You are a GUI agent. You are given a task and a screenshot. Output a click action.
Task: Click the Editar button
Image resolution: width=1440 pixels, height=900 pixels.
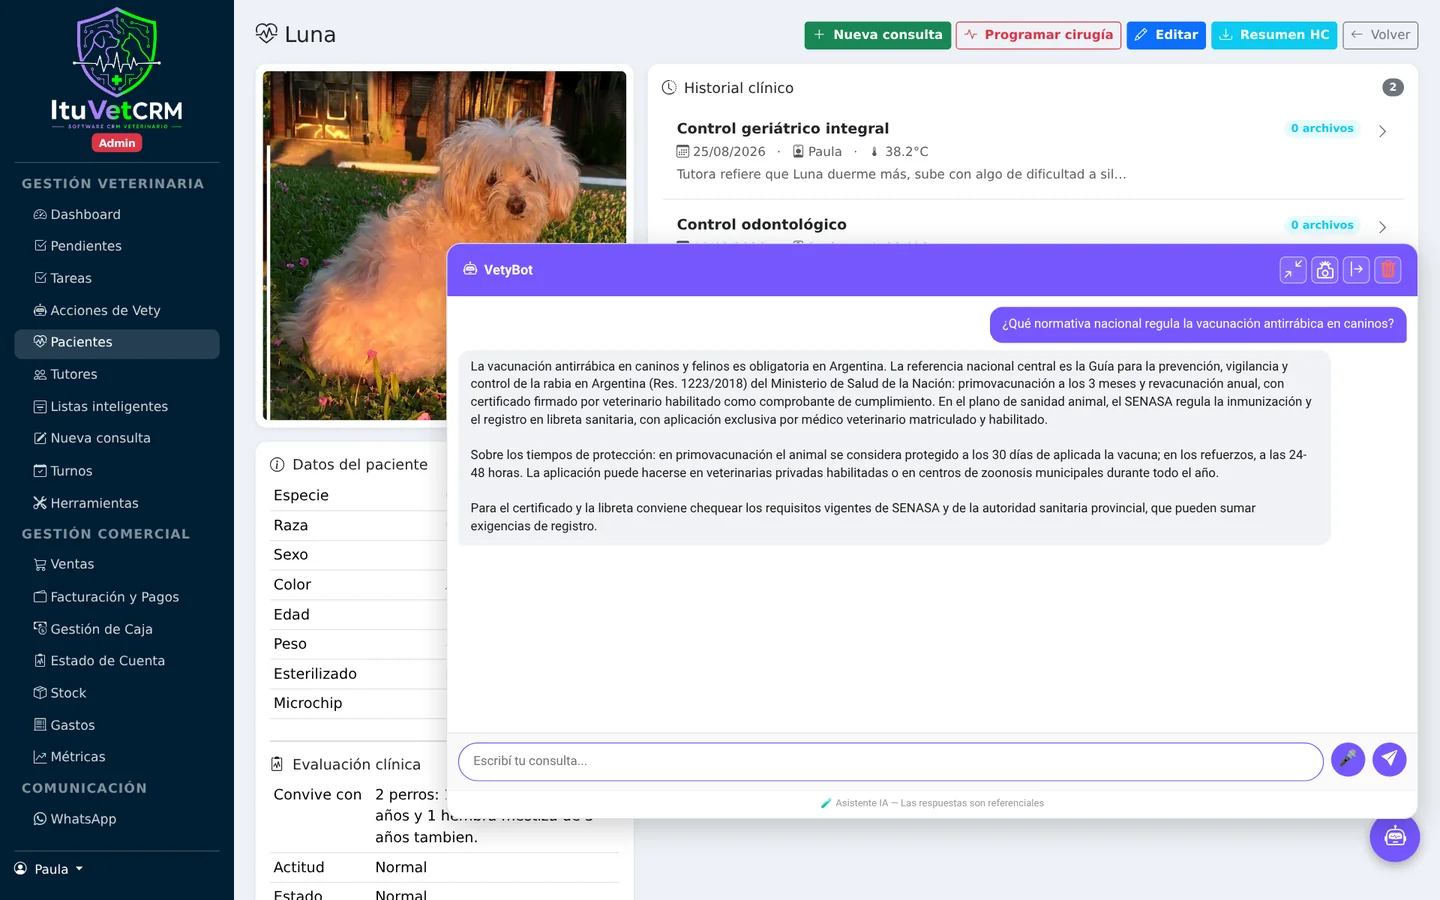[1166, 35]
